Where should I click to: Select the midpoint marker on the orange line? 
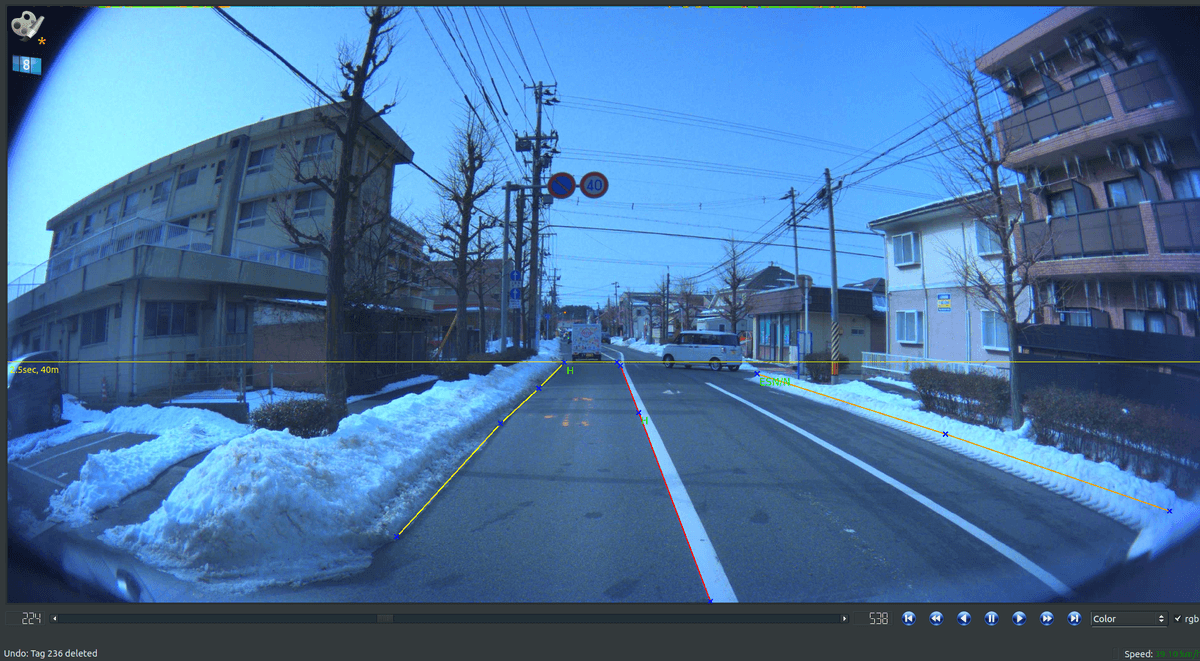pyautogui.click(x=945, y=434)
